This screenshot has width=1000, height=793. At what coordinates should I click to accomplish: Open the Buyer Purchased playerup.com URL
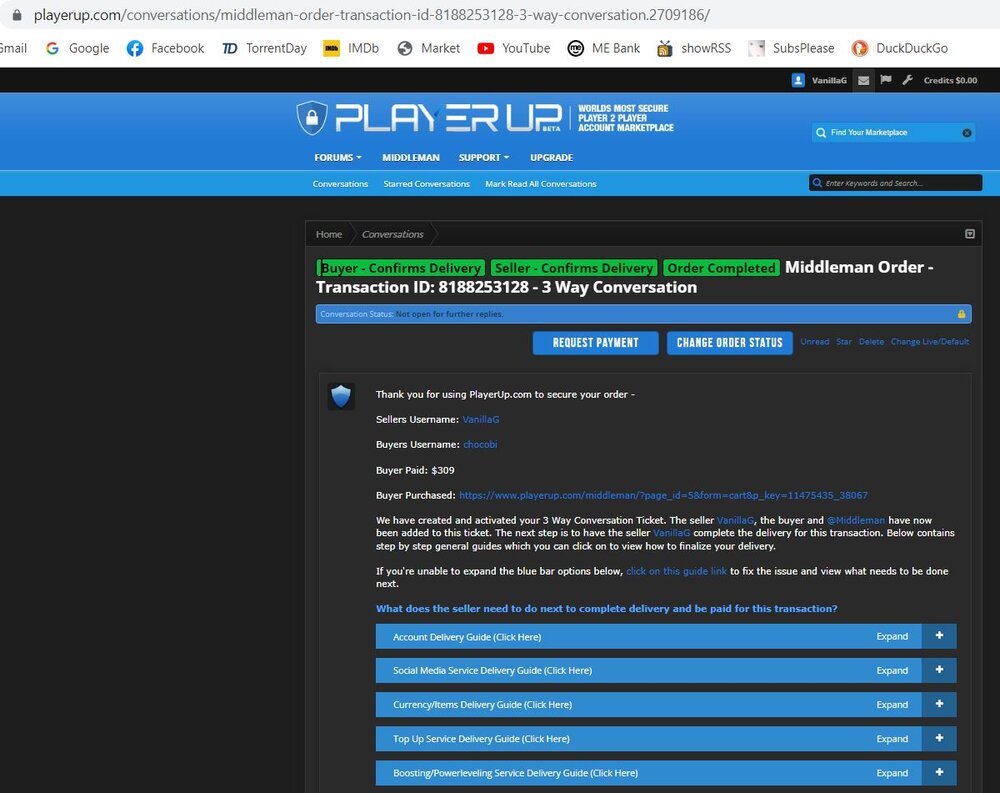[663, 495]
